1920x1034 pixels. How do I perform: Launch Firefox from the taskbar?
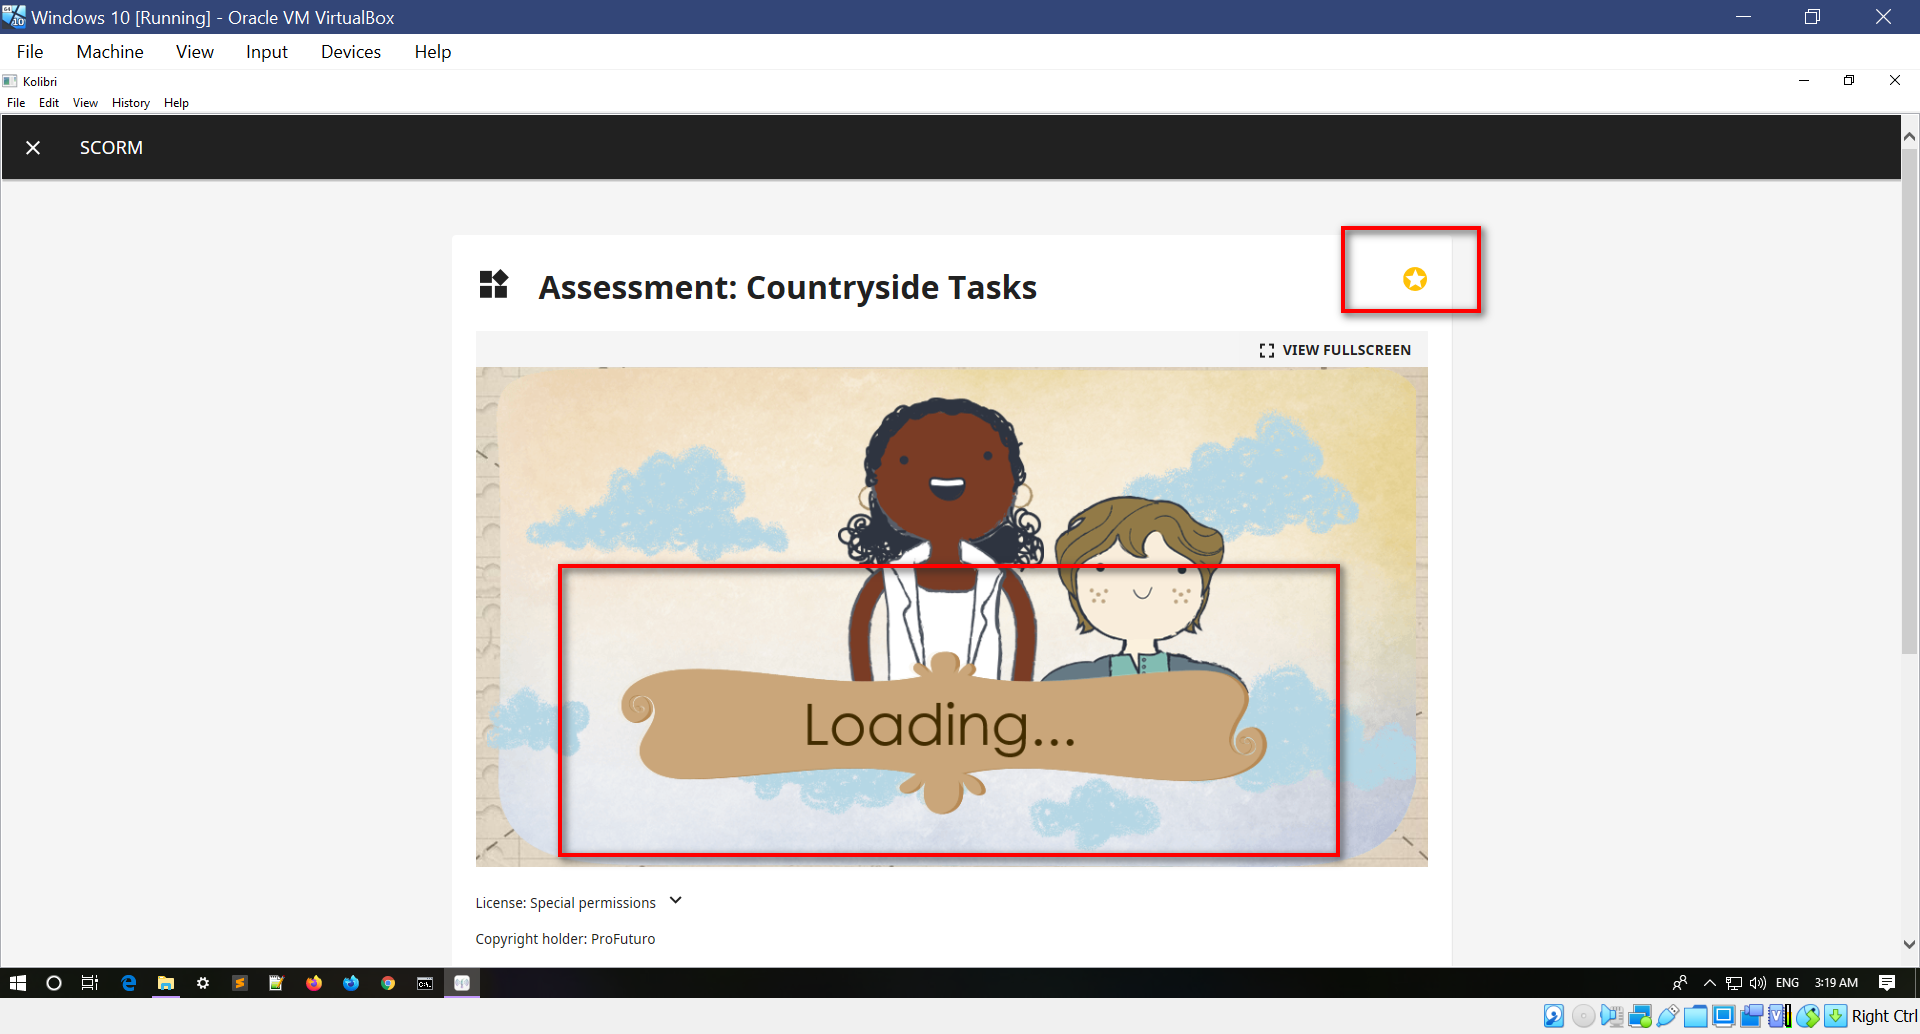tap(314, 983)
